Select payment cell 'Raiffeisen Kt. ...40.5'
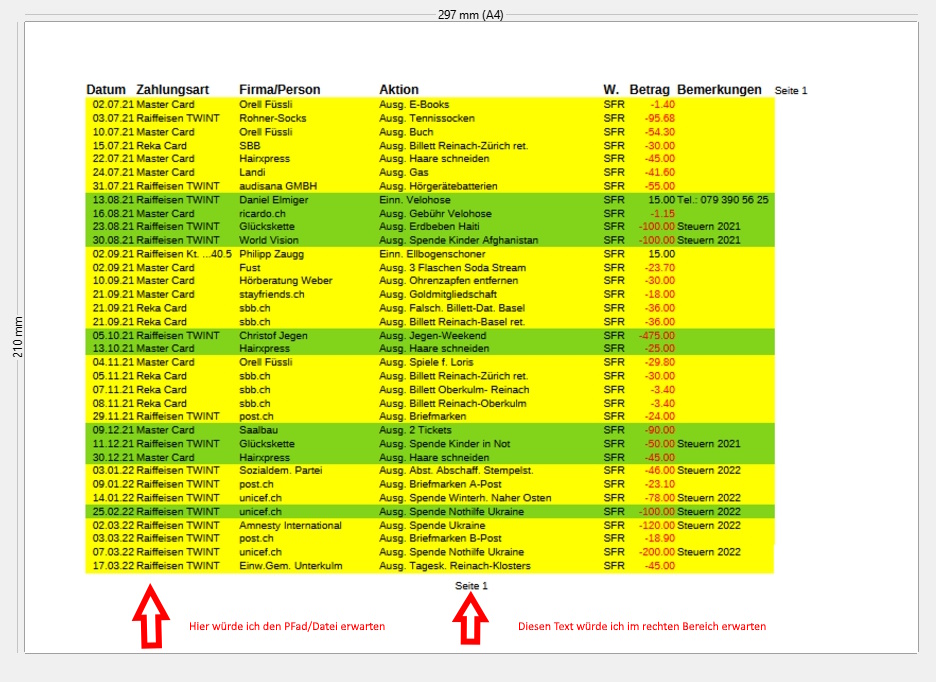 (184, 254)
